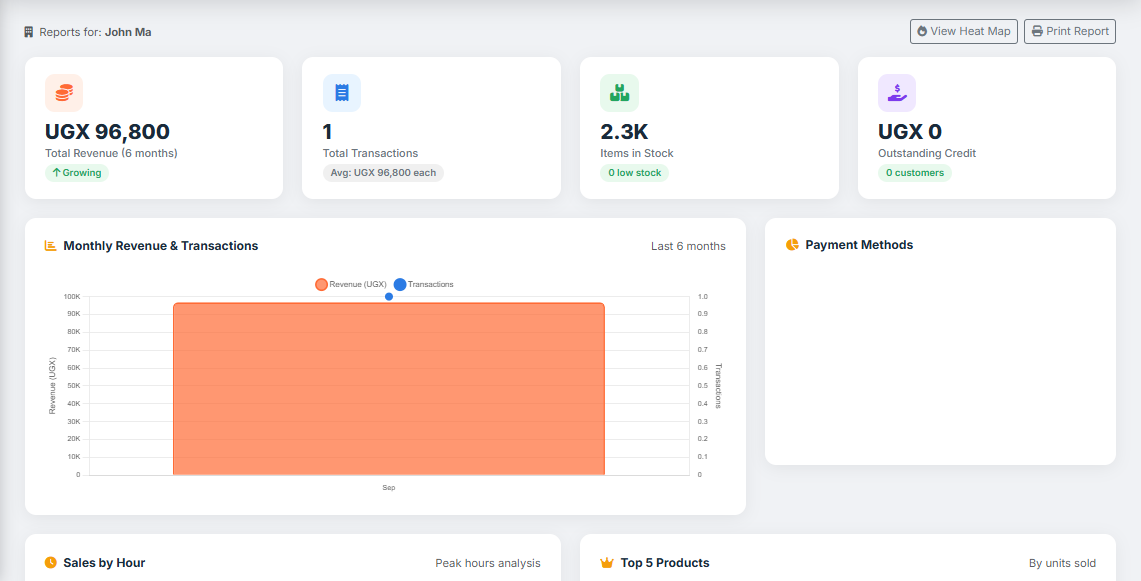Click the 'Payment Methods' heading
The height and width of the screenshot is (581, 1141).
859,245
